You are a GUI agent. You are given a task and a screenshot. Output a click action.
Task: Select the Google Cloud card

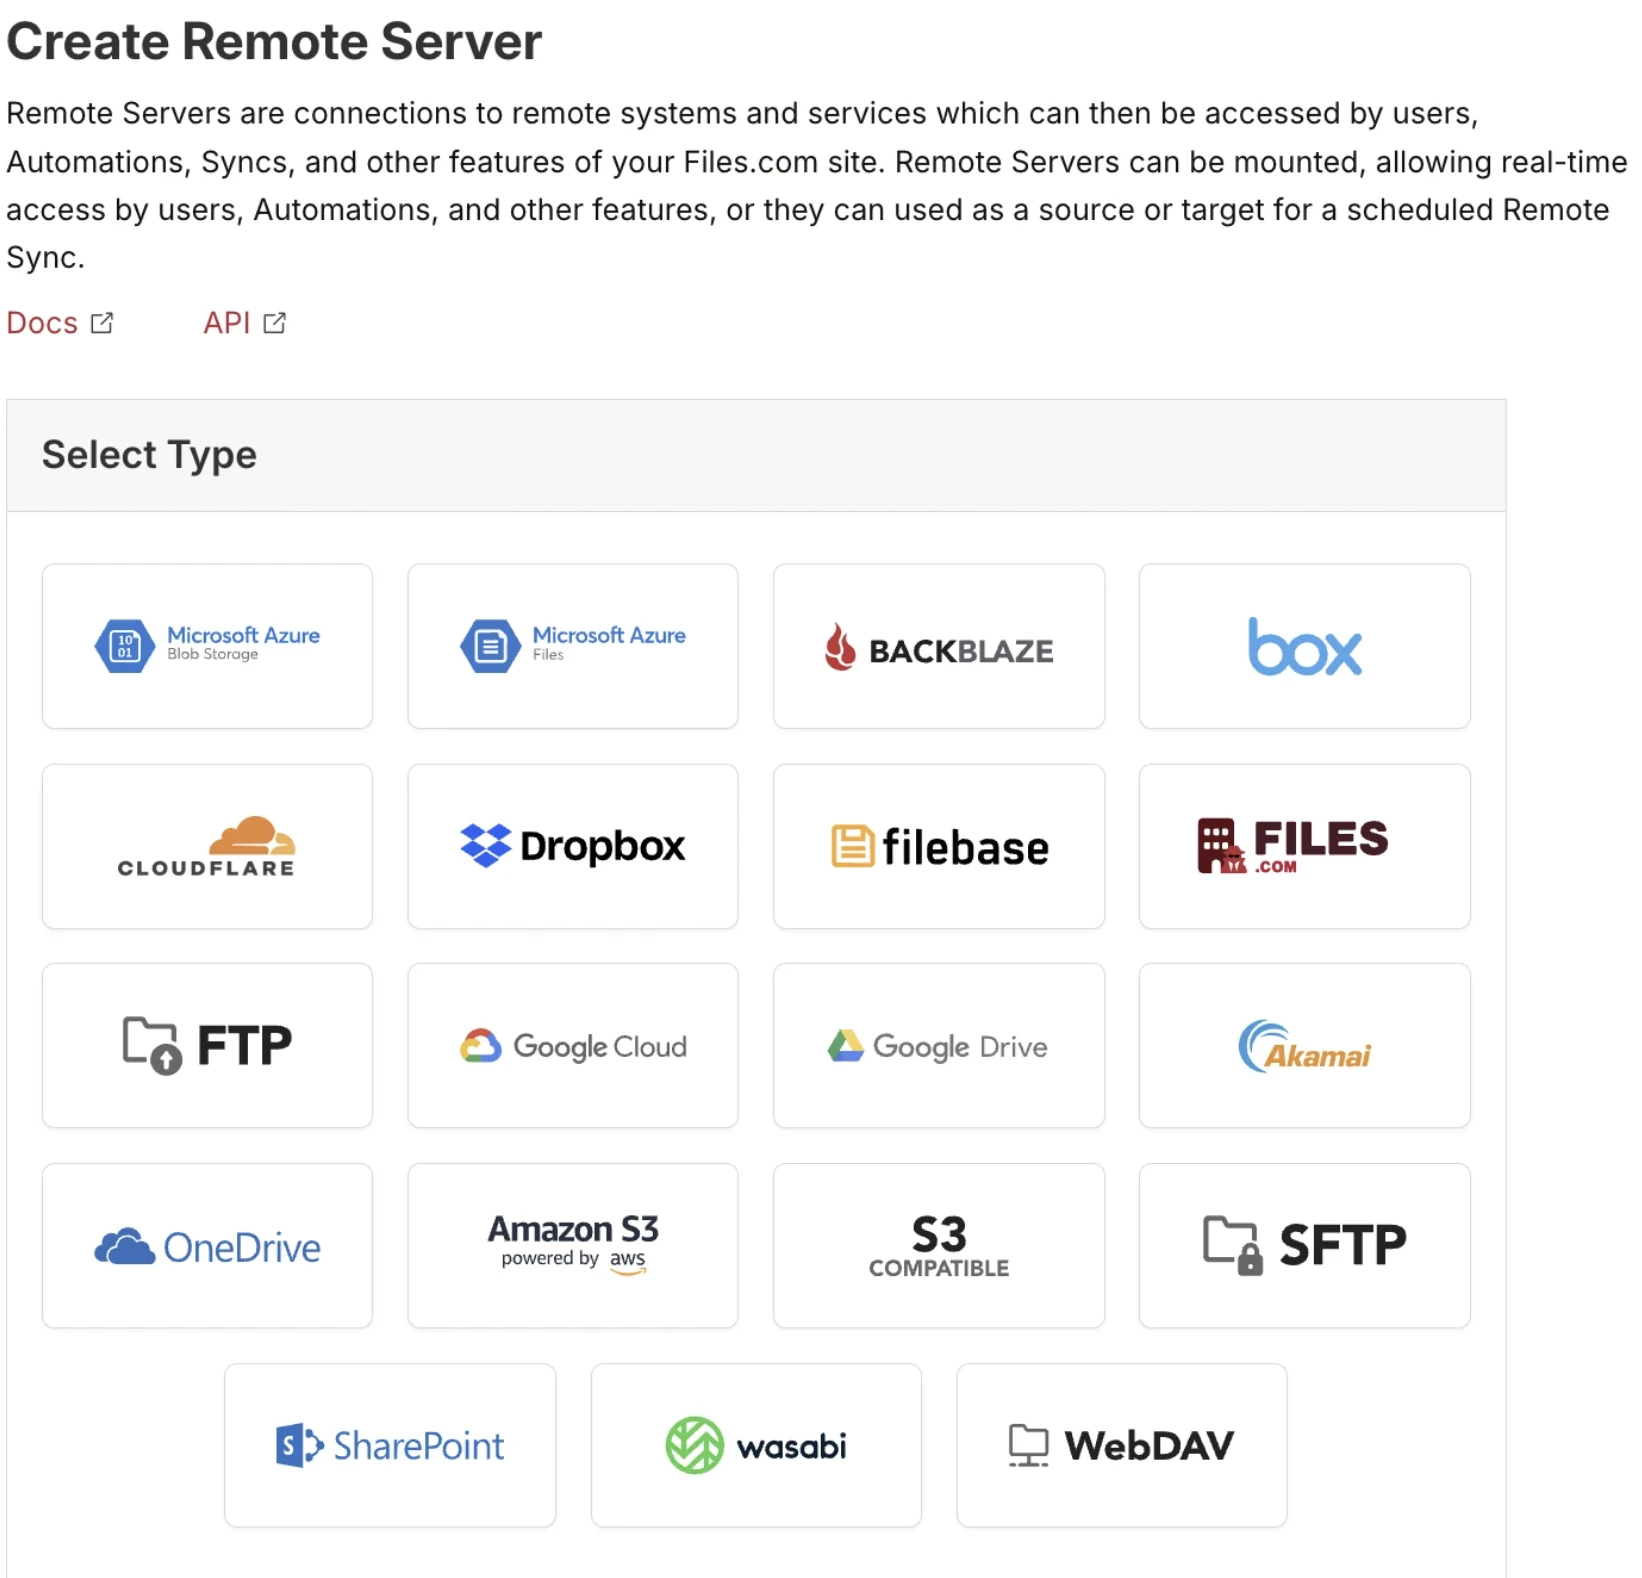[573, 1046]
